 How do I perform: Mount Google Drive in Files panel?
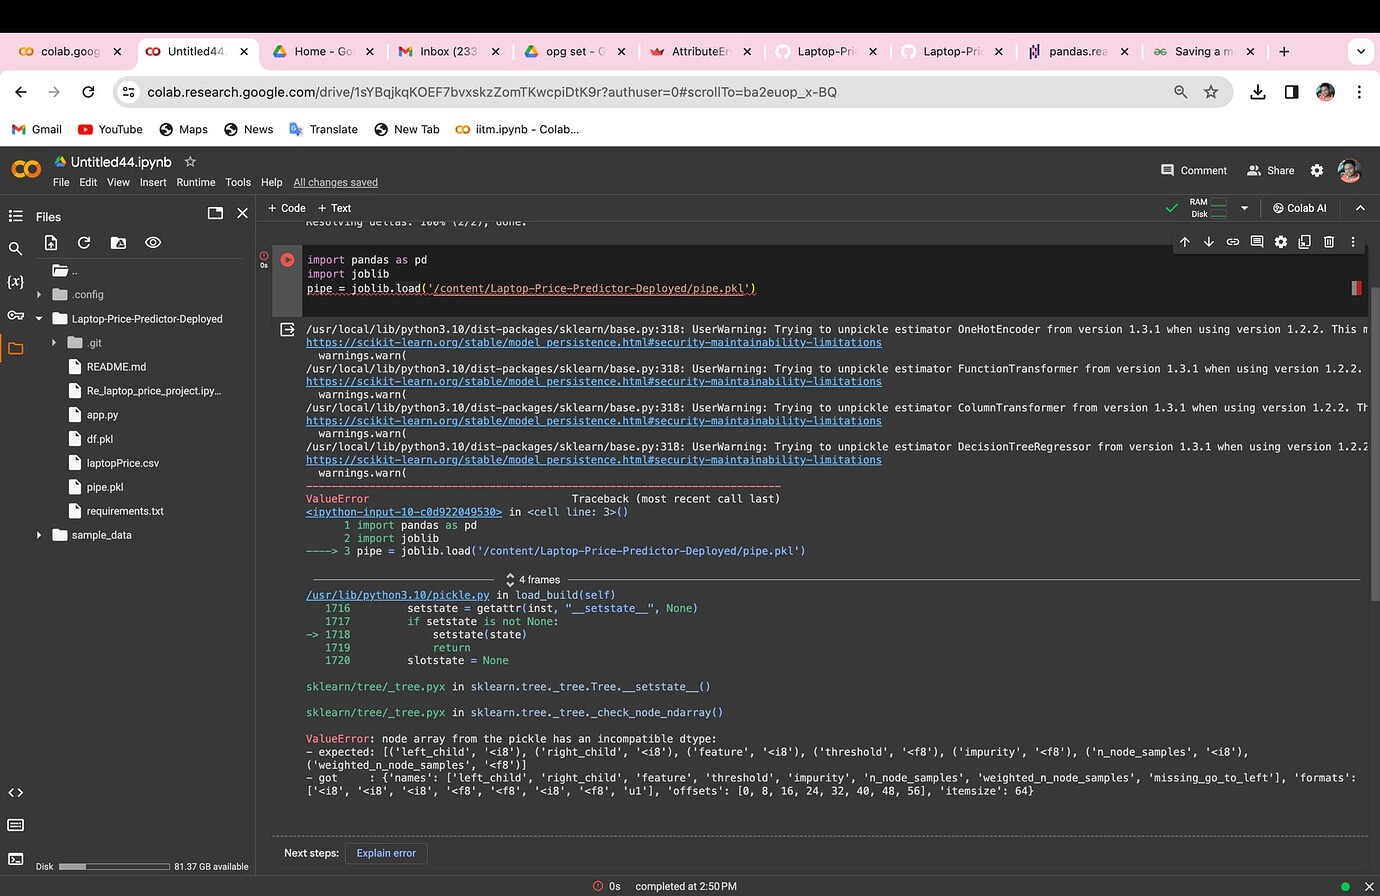click(x=118, y=242)
